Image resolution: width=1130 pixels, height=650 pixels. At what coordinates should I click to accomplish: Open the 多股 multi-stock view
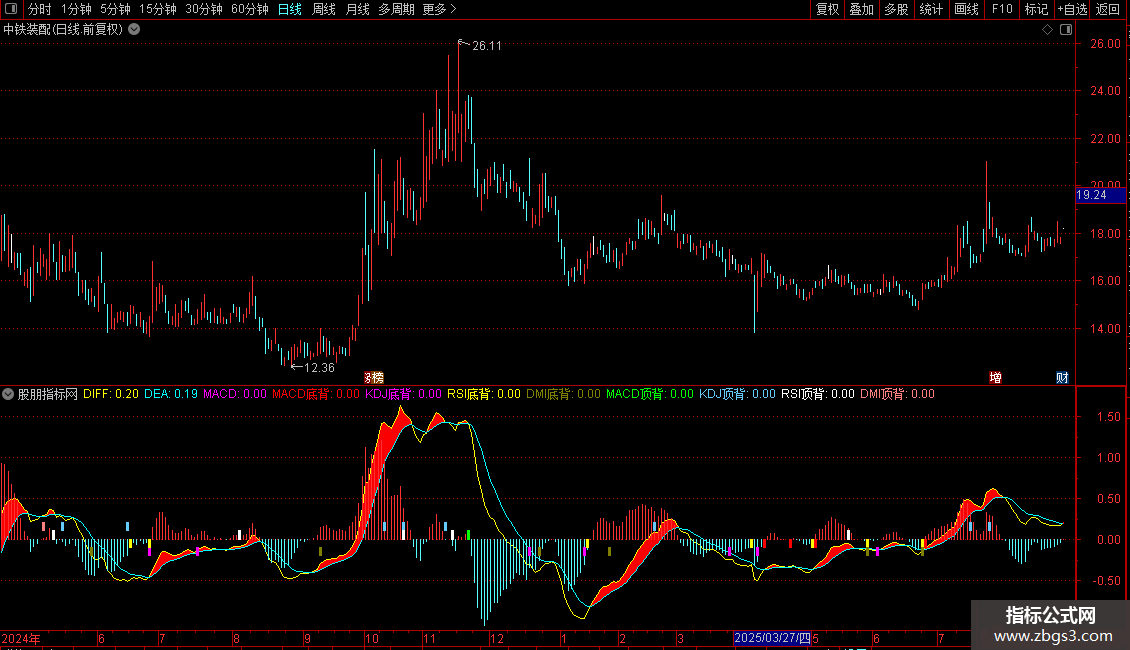pyautogui.click(x=896, y=9)
